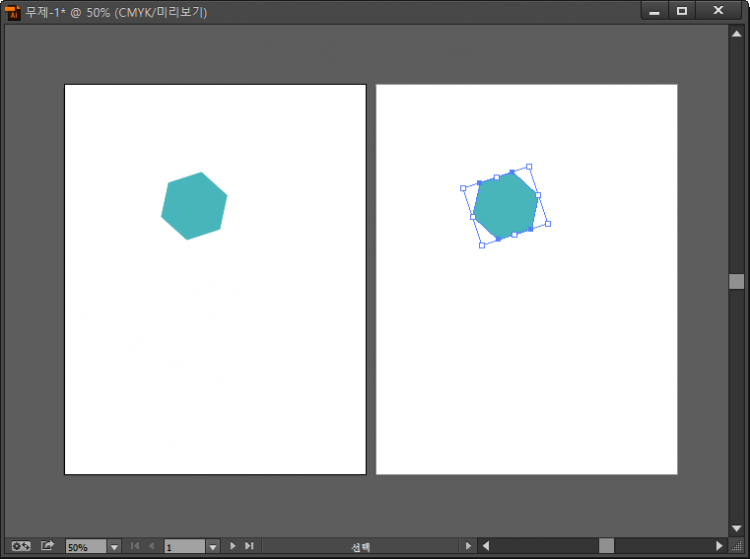The width and height of the screenshot is (750, 559).
Task: Click the scroll down arrow
Action: click(x=736, y=528)
